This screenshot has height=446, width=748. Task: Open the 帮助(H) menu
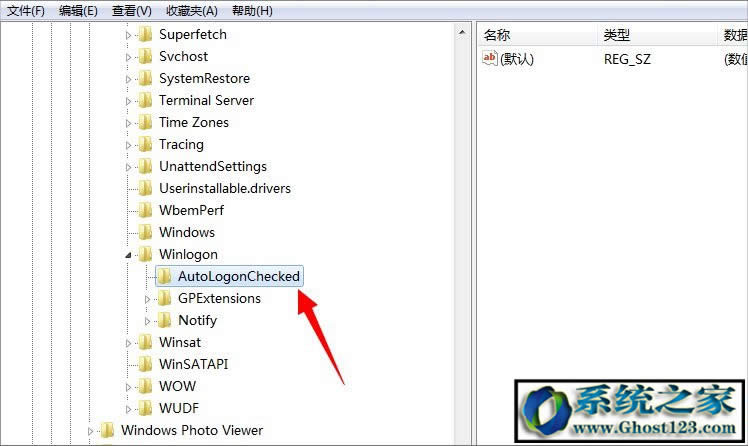point(252,10)
